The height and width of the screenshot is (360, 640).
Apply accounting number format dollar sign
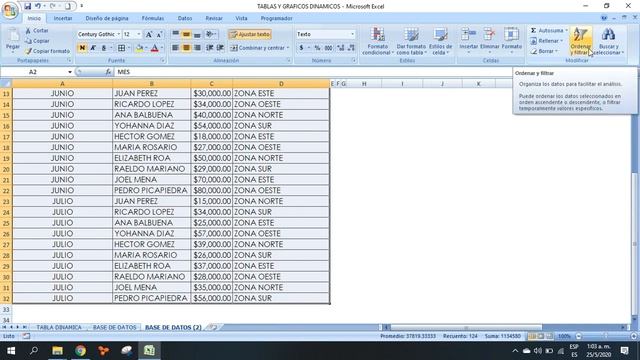coord(301,48)
